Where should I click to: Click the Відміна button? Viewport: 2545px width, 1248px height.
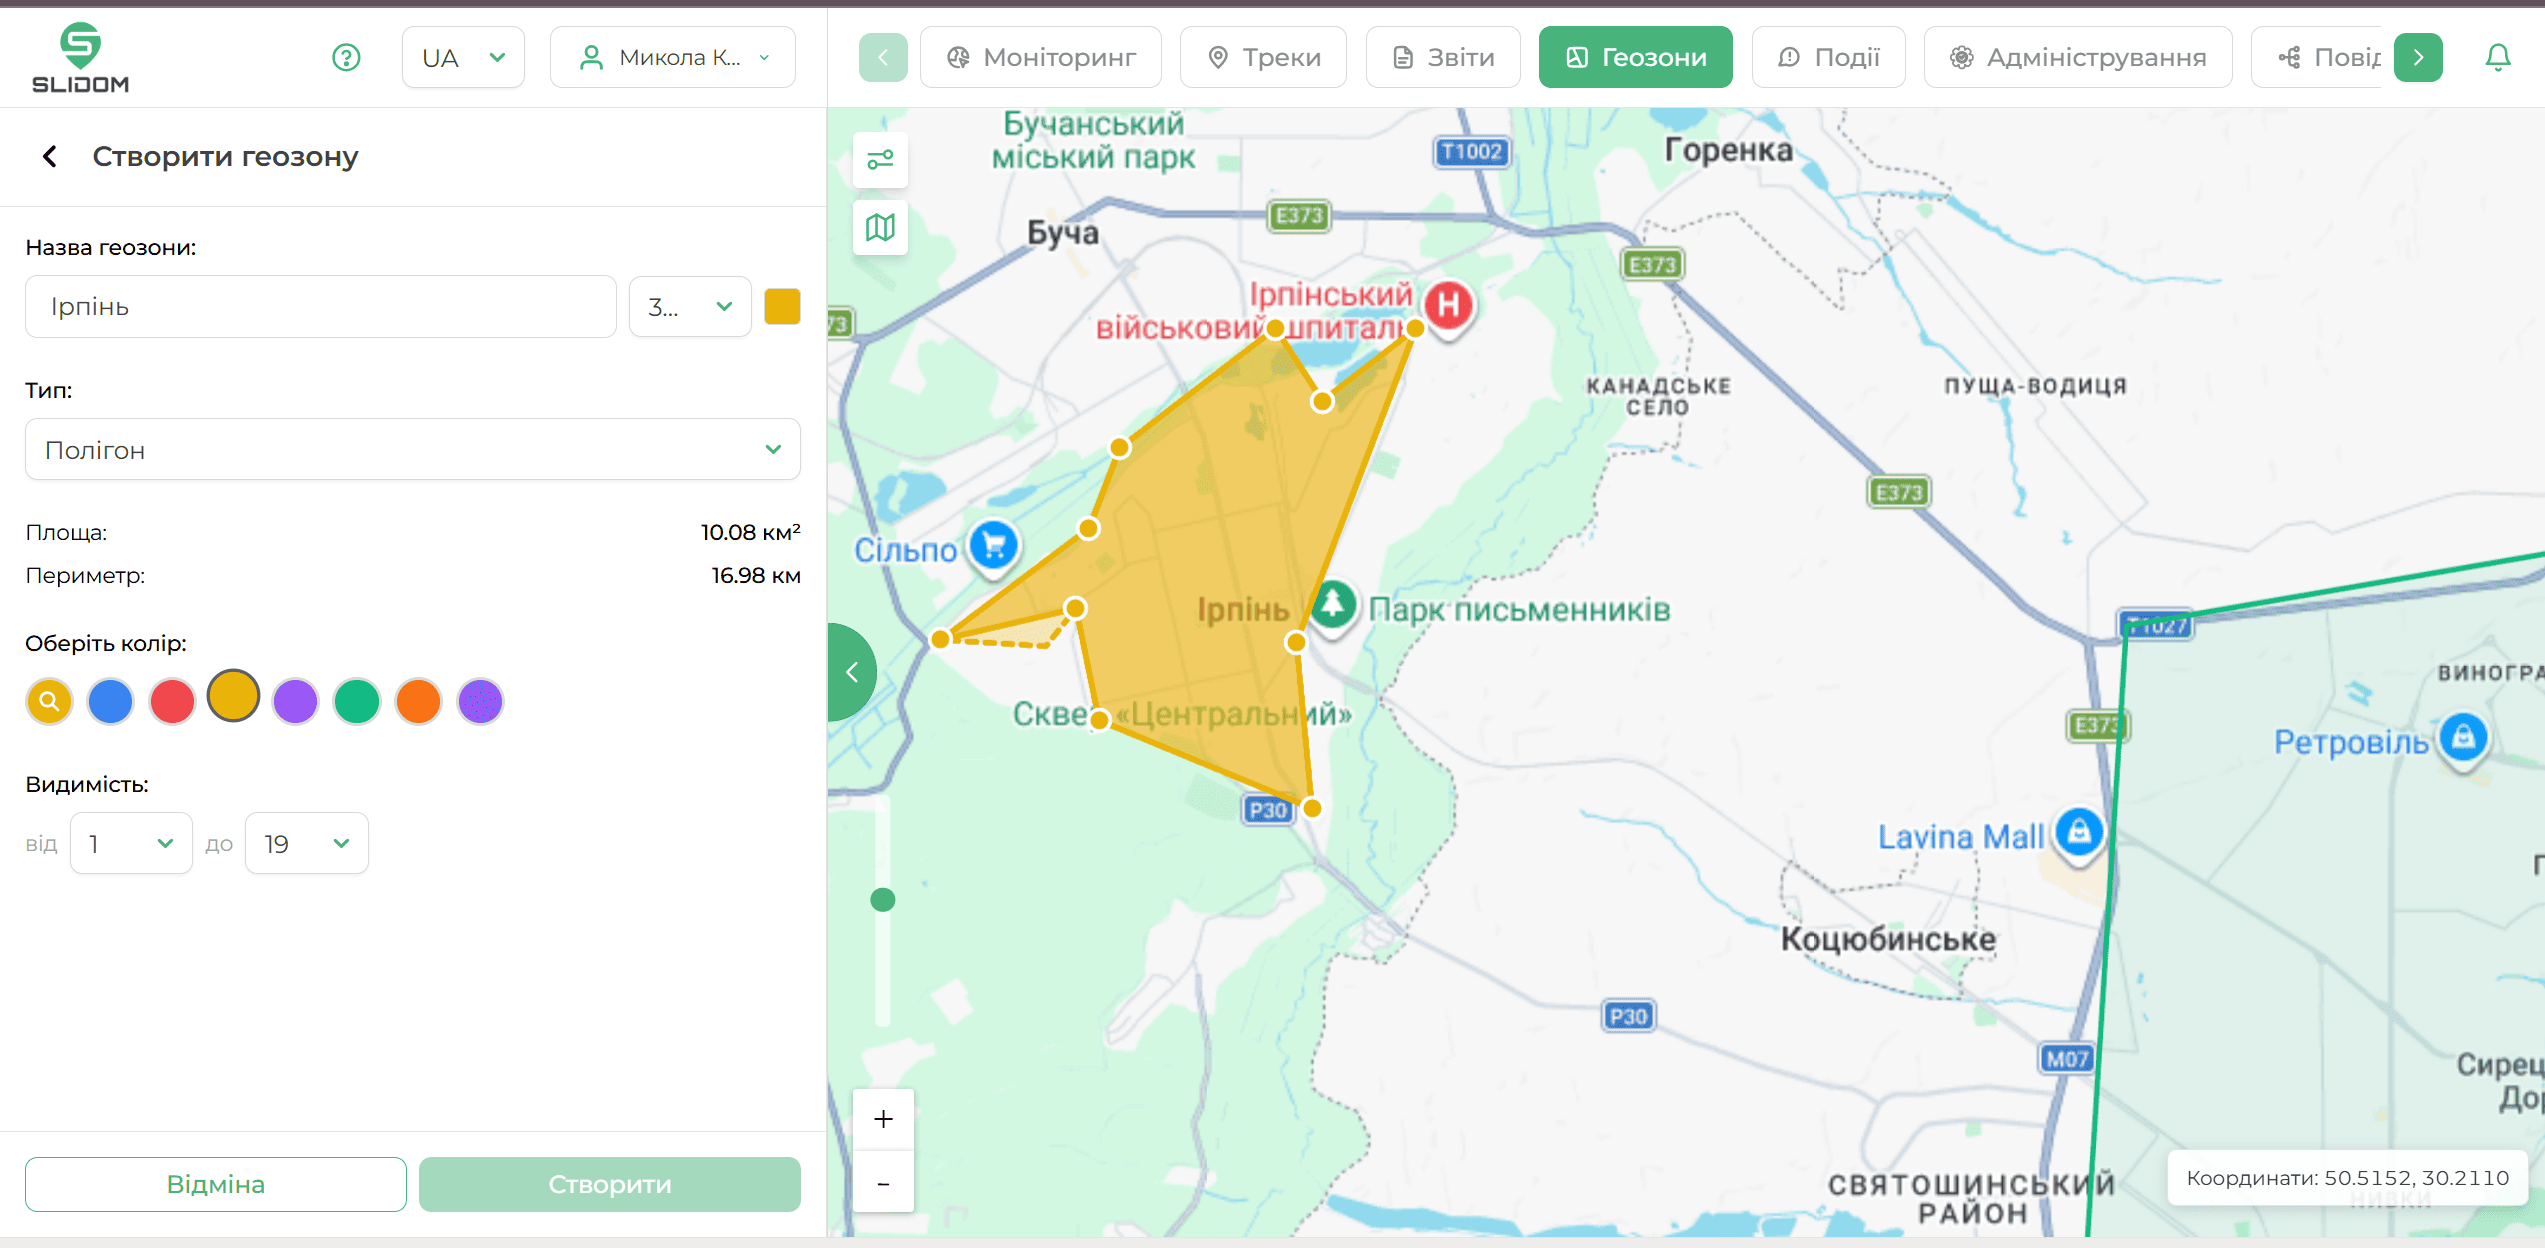(216, 1184)
